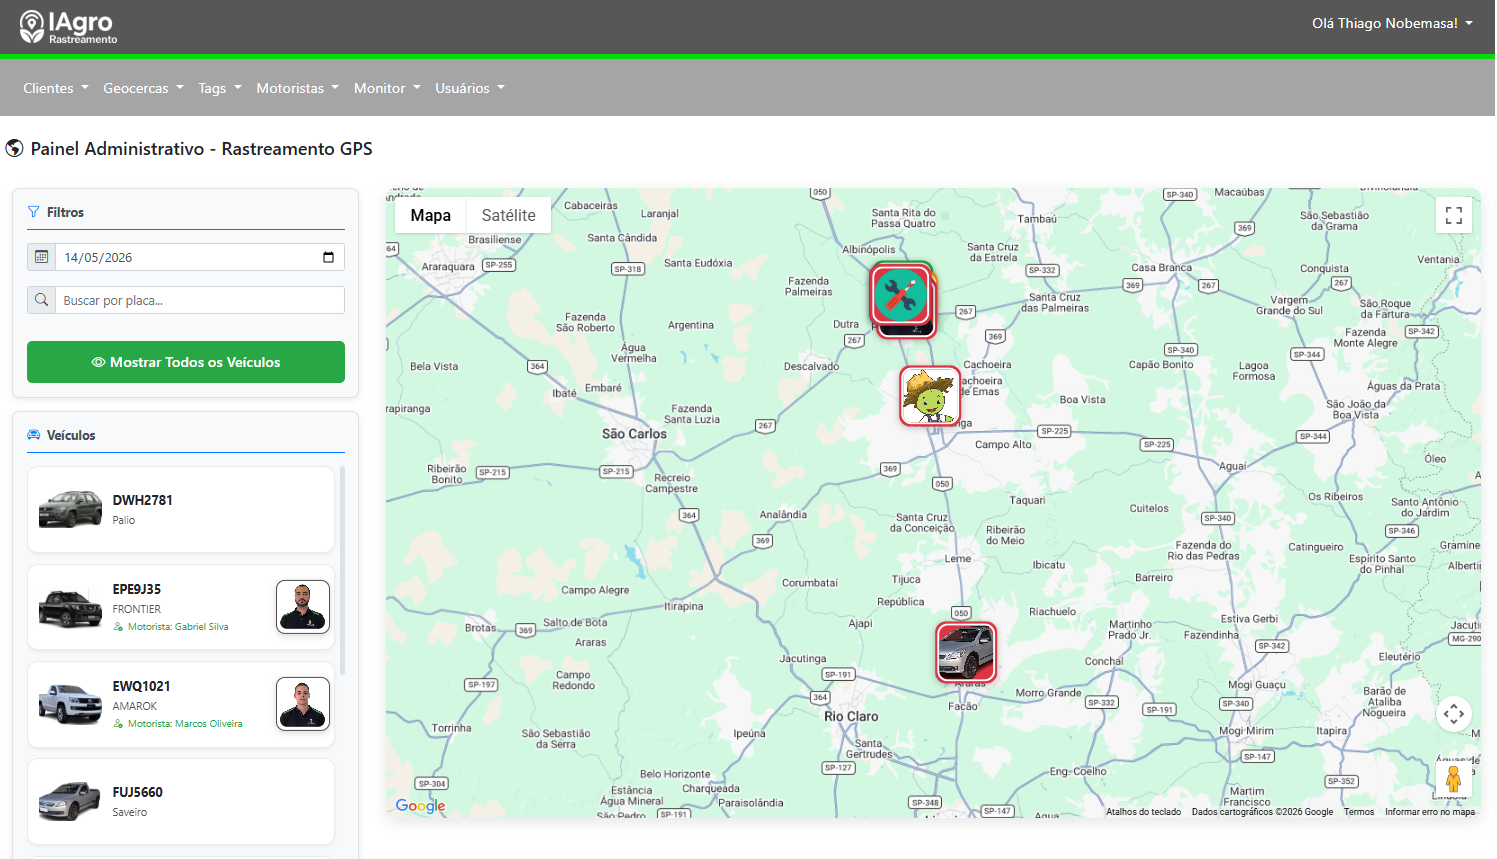Open the Usuários dropdown menu
This screenshot has height=859, width=1497.
(x=470, y=88)
